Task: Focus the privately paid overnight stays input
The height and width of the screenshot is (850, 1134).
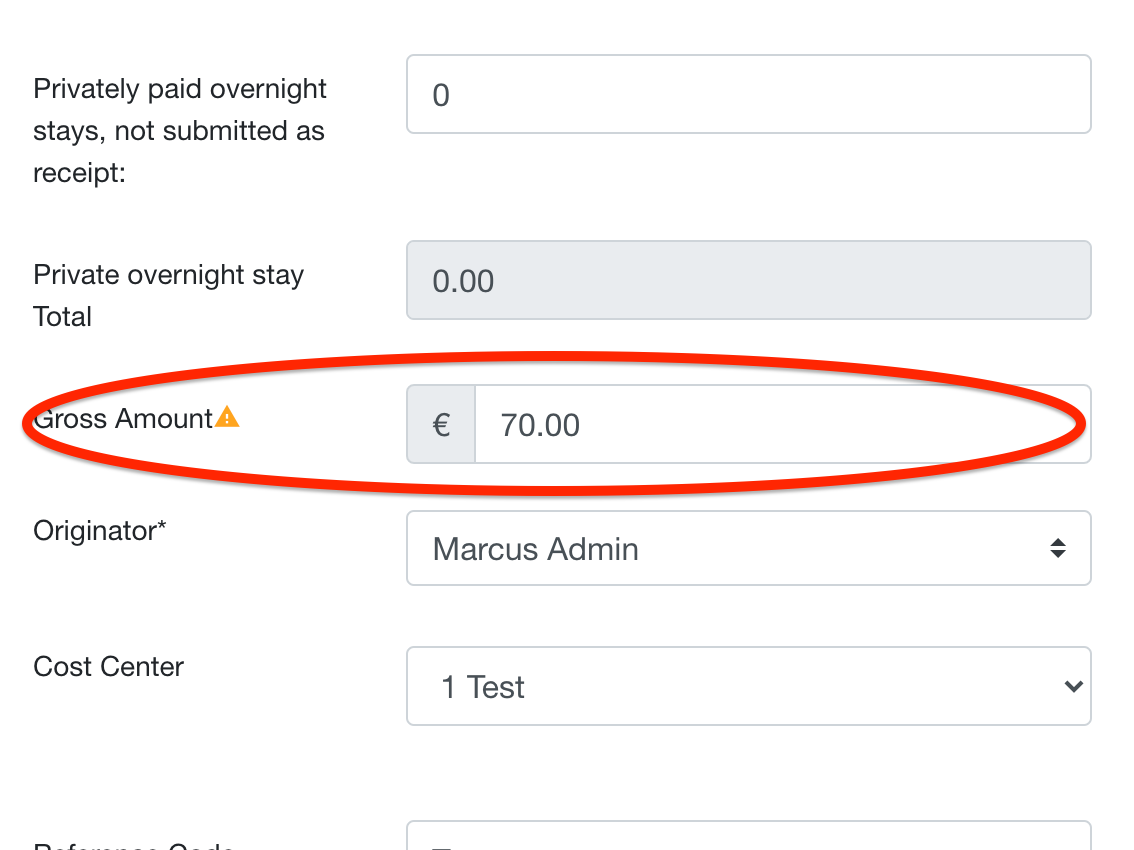Action: point(749,94)
